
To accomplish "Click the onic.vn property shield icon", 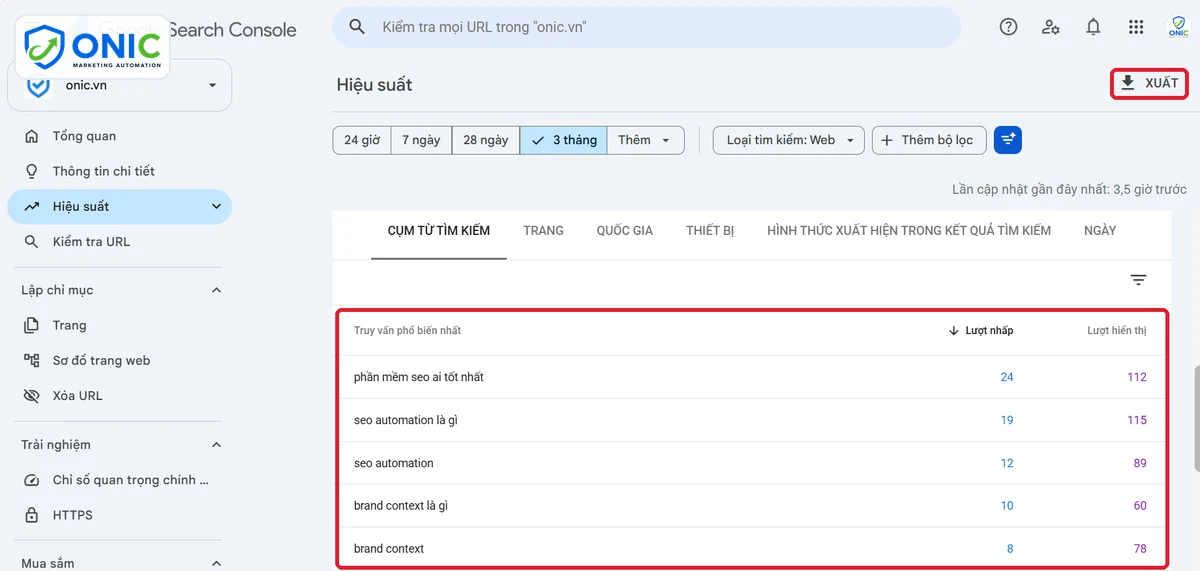I will pos(38,86).
